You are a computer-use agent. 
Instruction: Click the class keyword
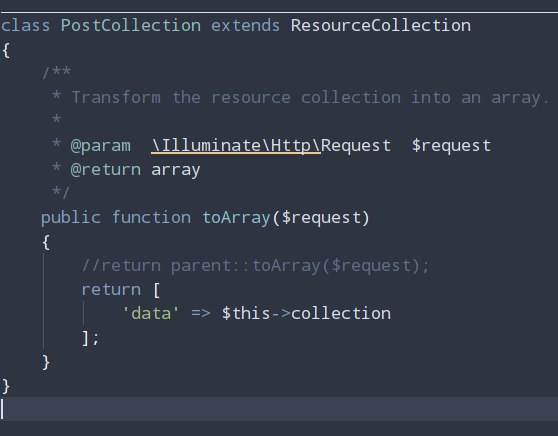(x=25, y=26)
